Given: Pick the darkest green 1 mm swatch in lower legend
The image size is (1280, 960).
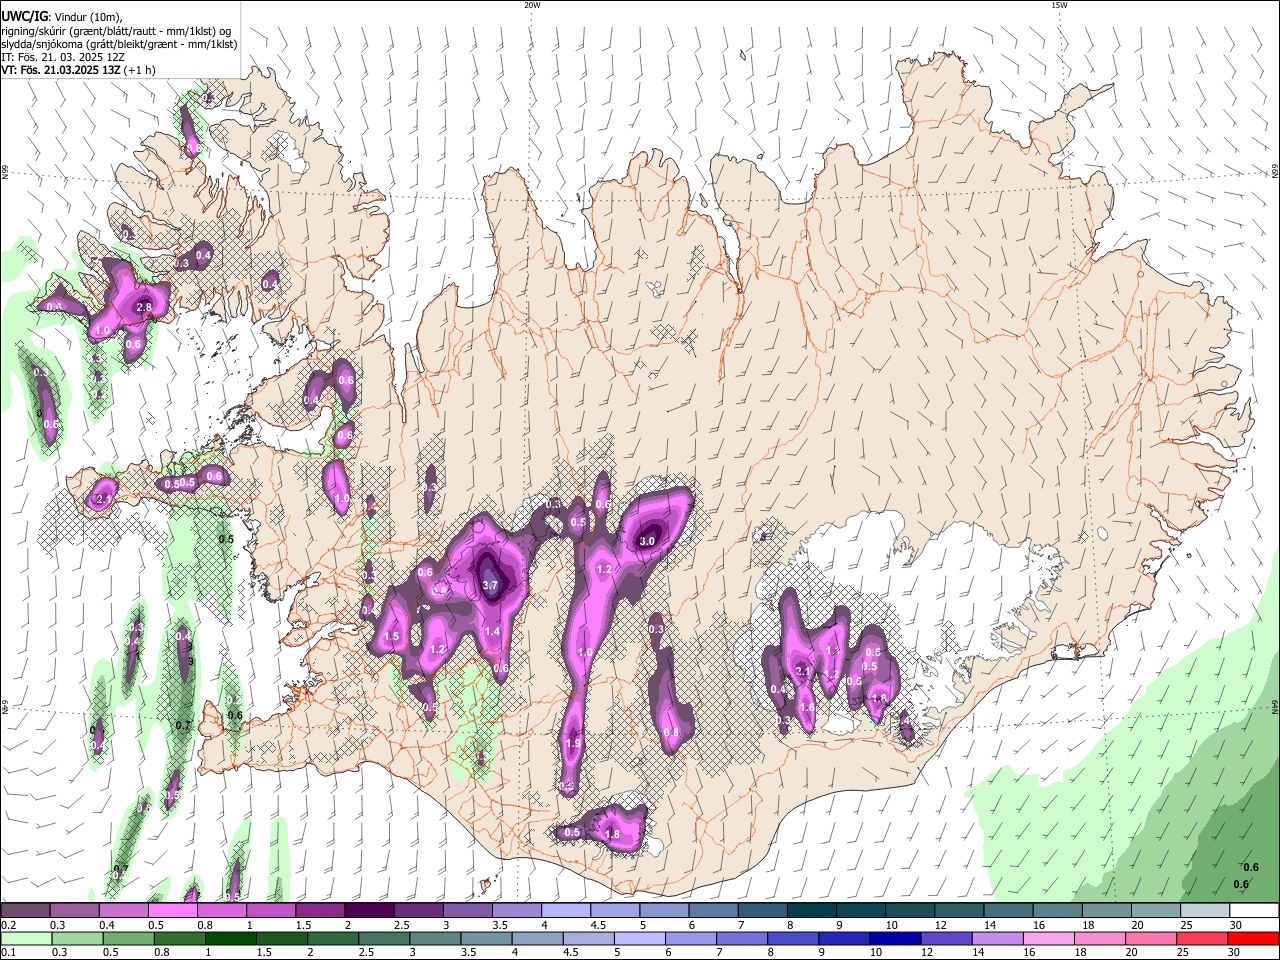Looking at the screenshot, I should pyautogui.click(x=231, y=939).
